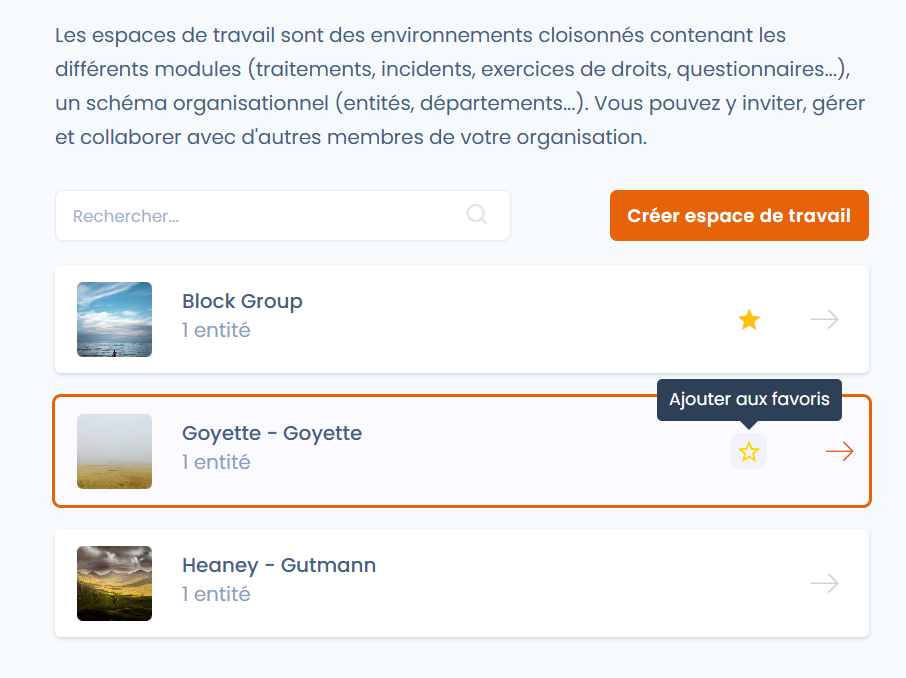
Task: Click the search magnifier icon
Action: (477, 214)
